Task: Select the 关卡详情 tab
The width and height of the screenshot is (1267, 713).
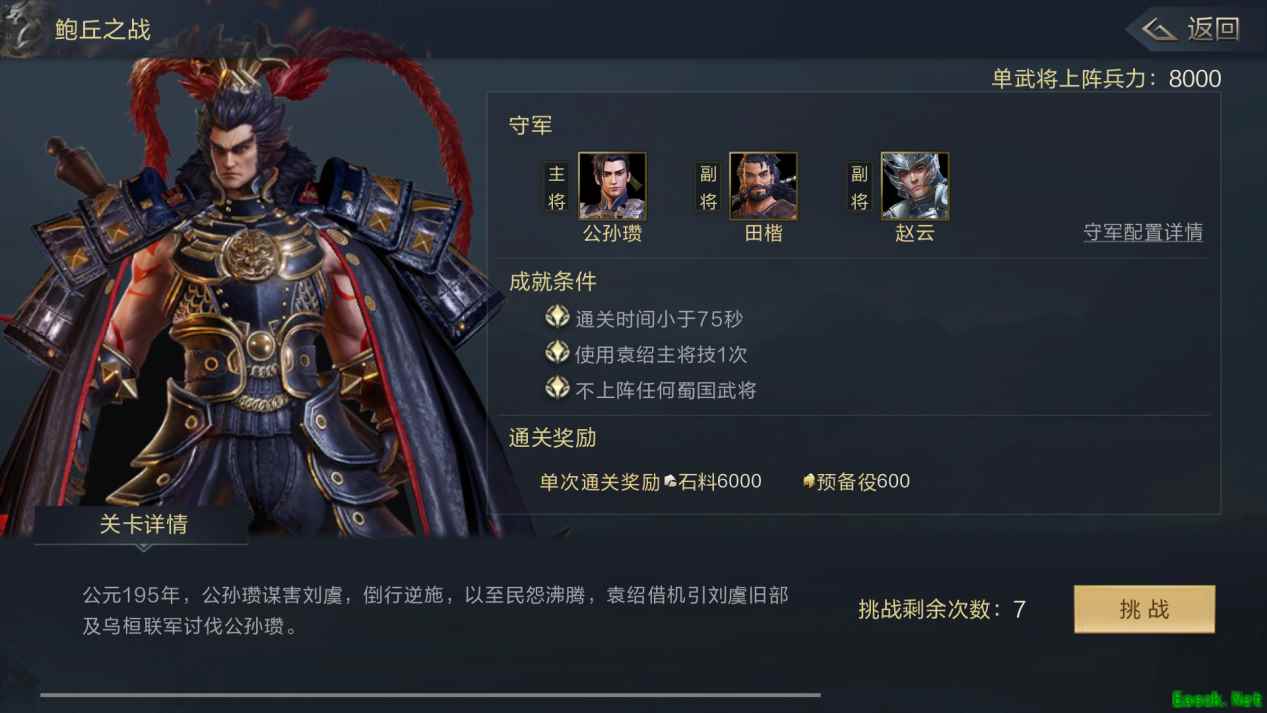Action: pyautogui.click(x=142, y=525)
